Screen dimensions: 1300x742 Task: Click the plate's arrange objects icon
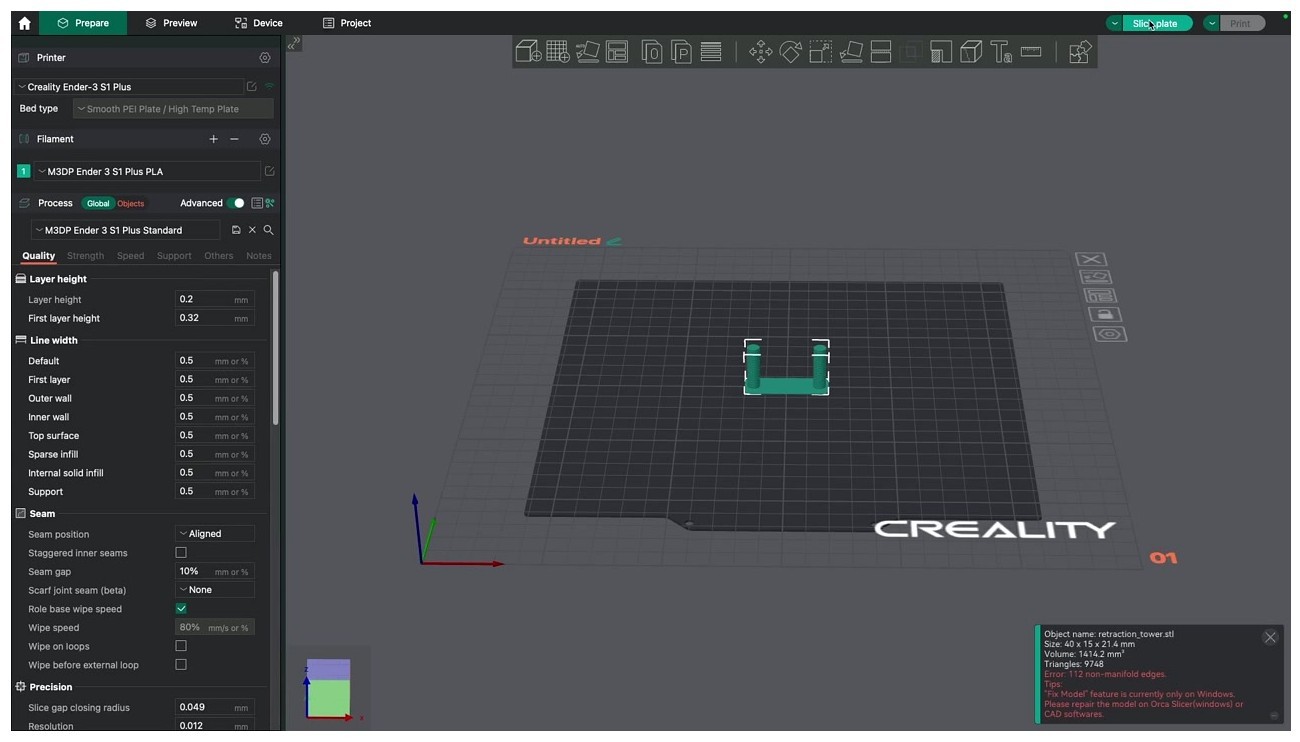1100,296
